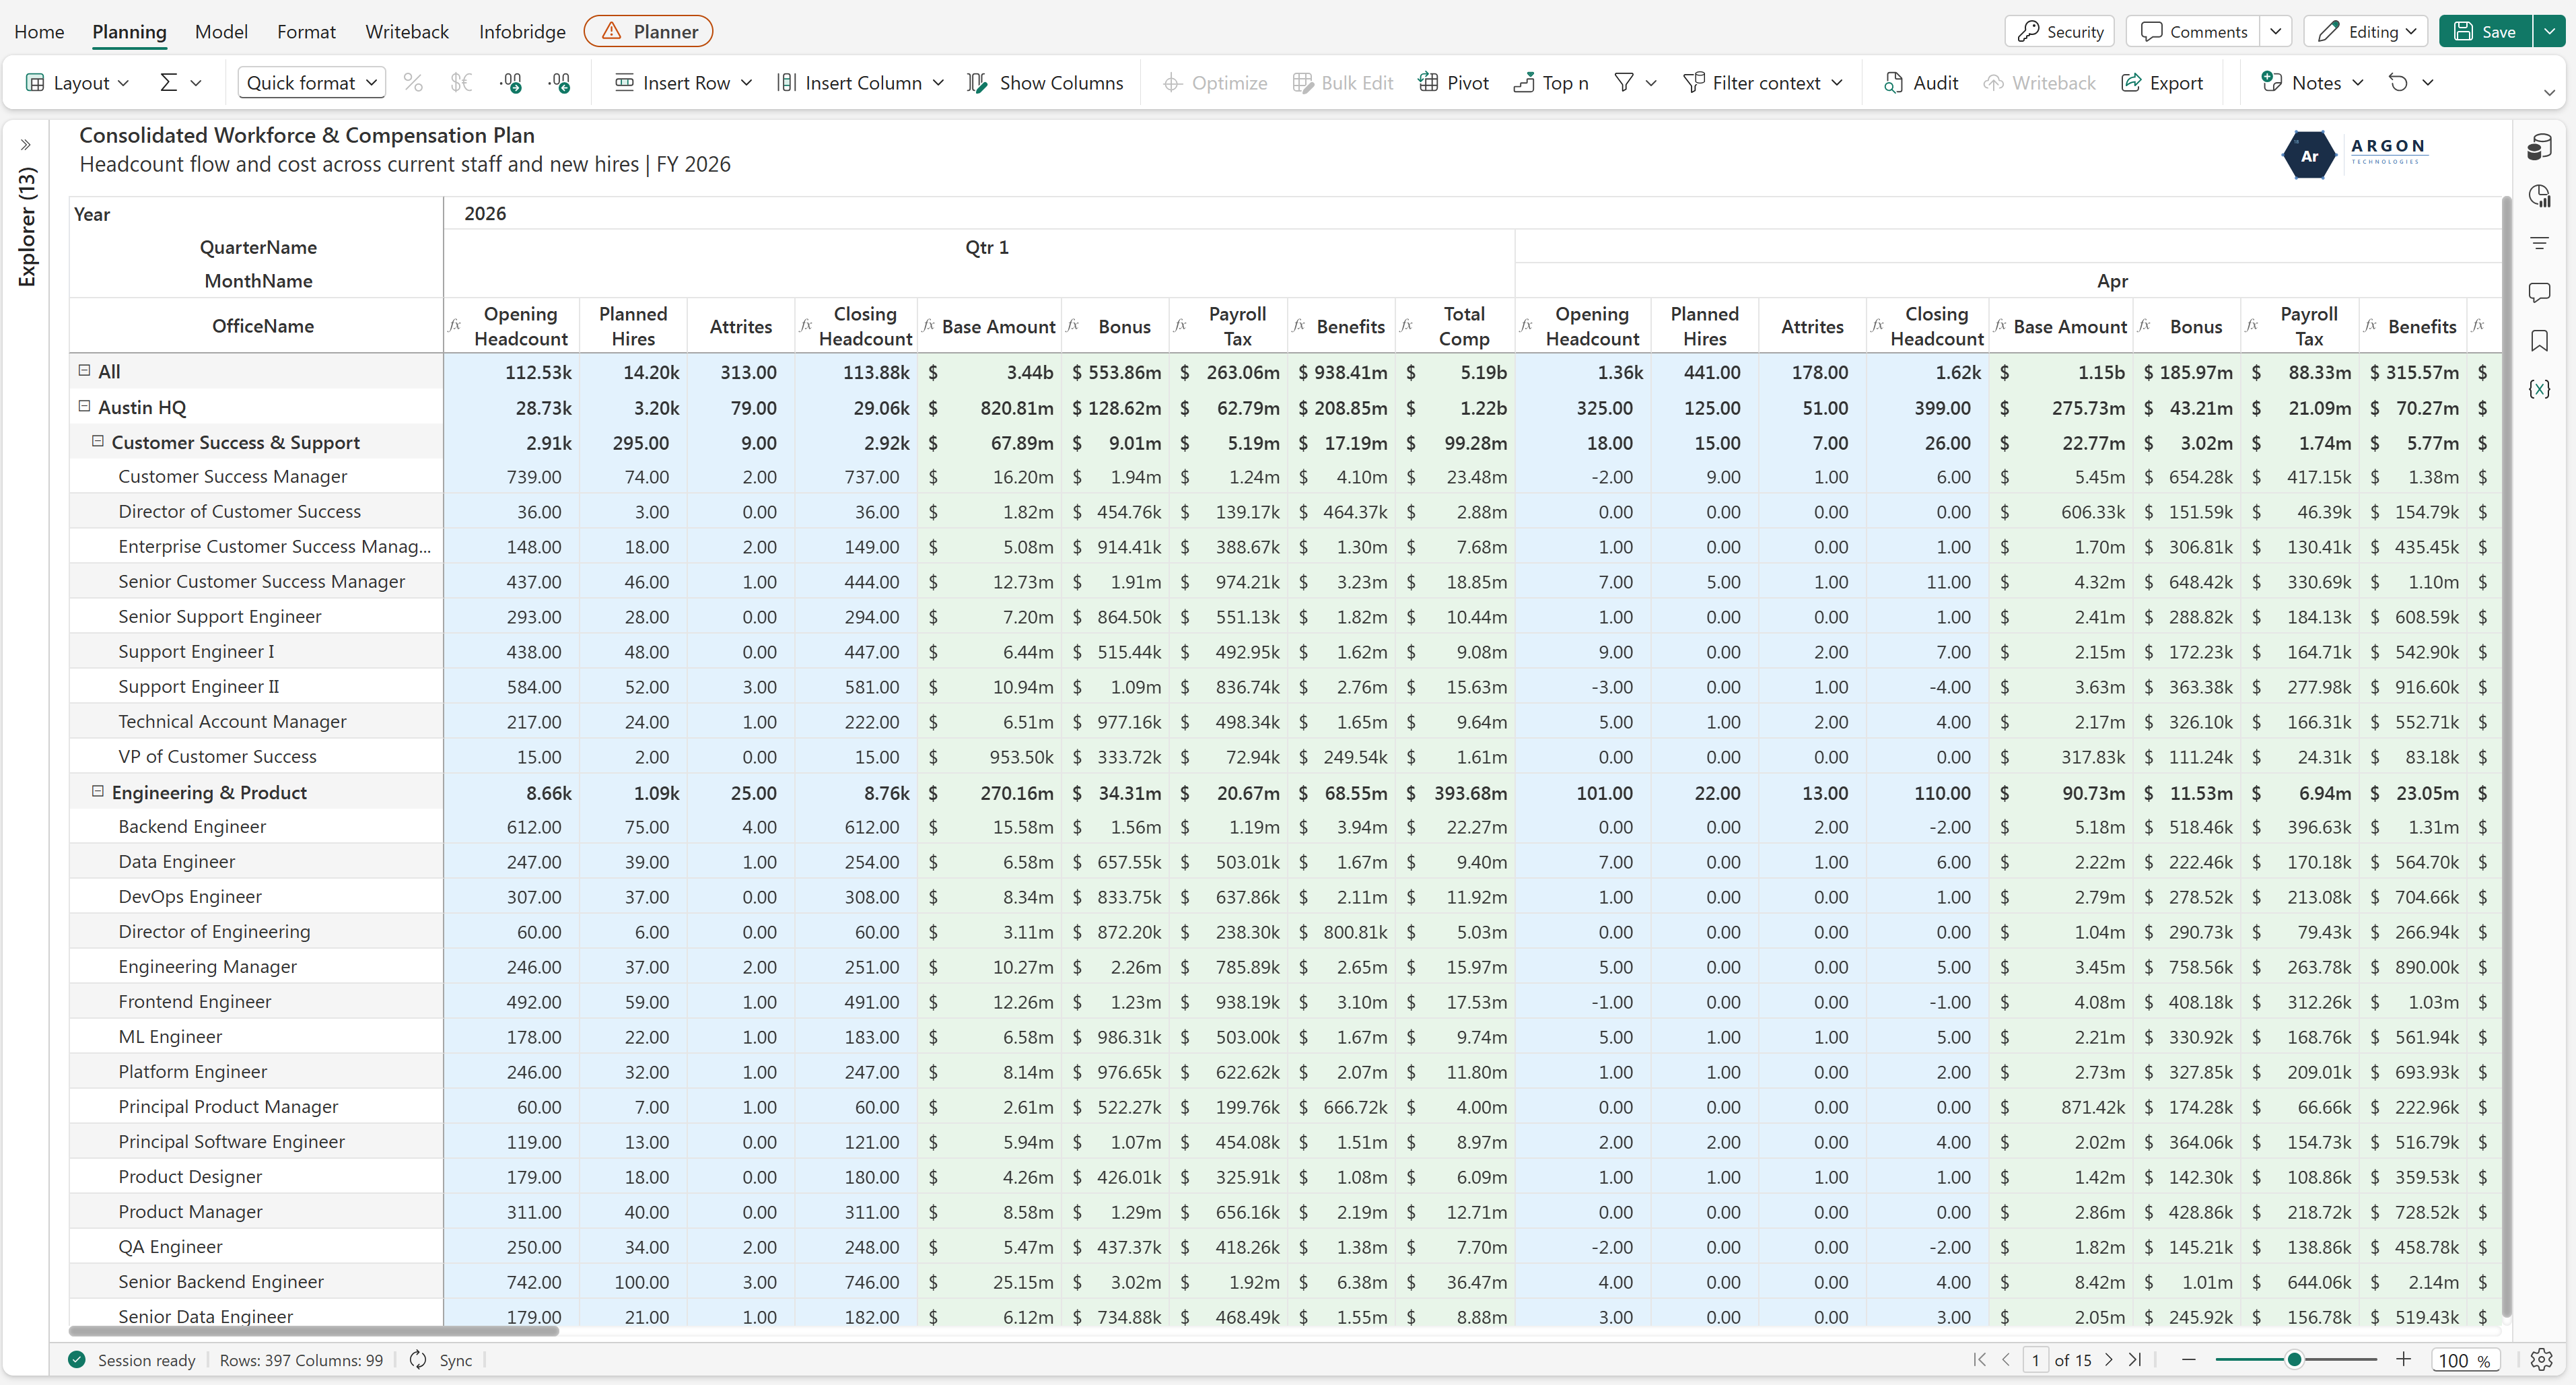
Task: Open the bookmark icon in right sidebar
Action: point(2539,341)
